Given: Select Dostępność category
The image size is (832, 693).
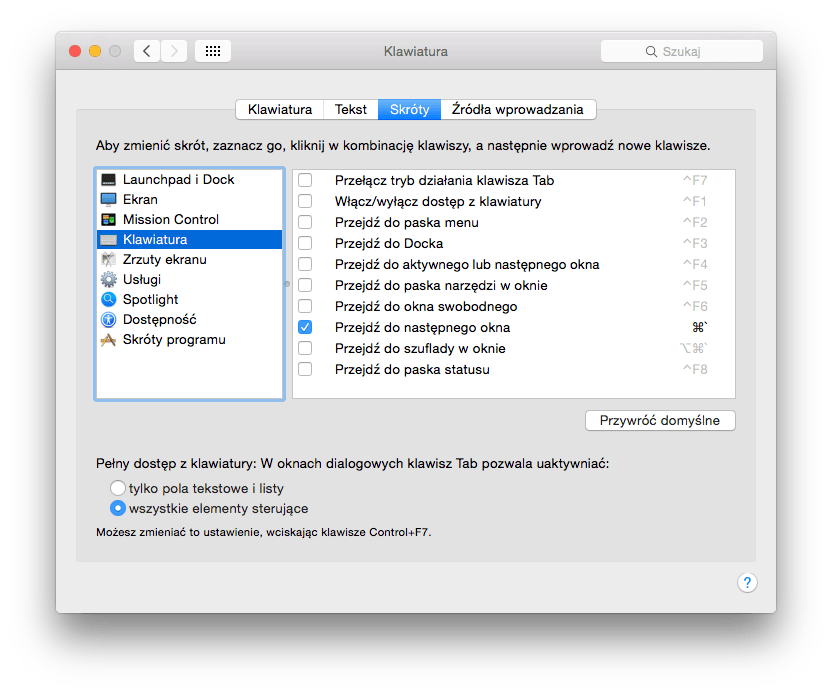Looking at the screenshot, I should tap(189, 319).
